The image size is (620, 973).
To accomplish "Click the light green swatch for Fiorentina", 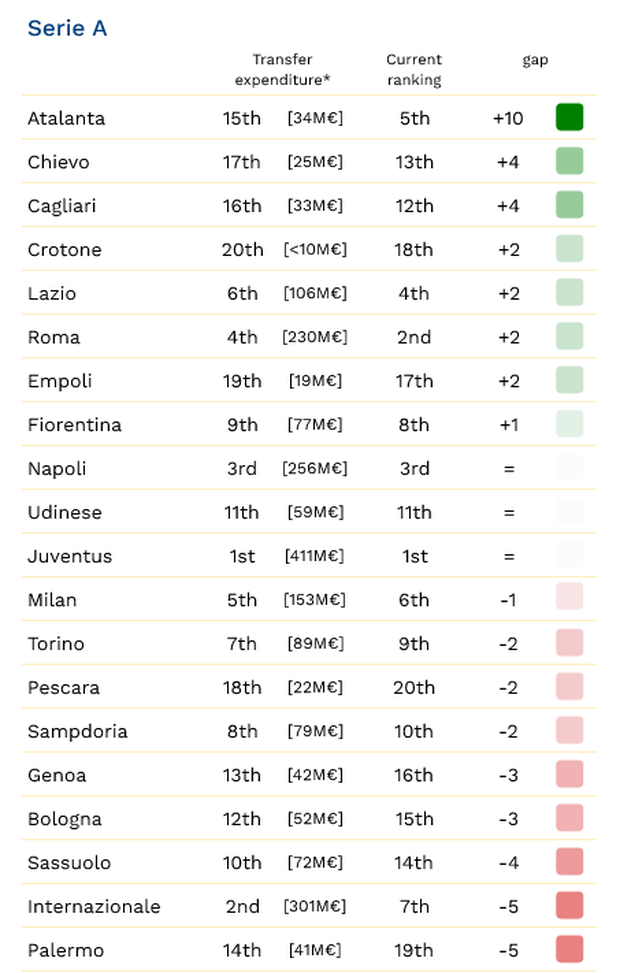I will tap(569, 424).
